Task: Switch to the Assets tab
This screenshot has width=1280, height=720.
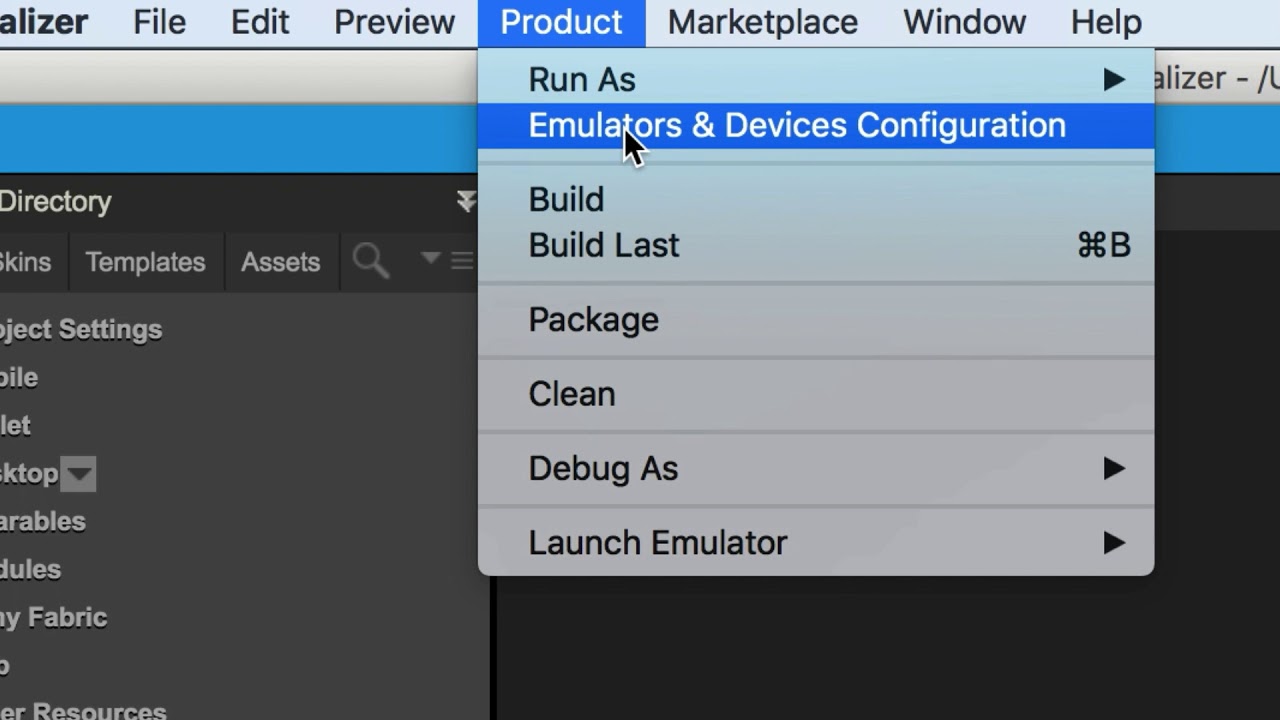Action: coord(280,262)
